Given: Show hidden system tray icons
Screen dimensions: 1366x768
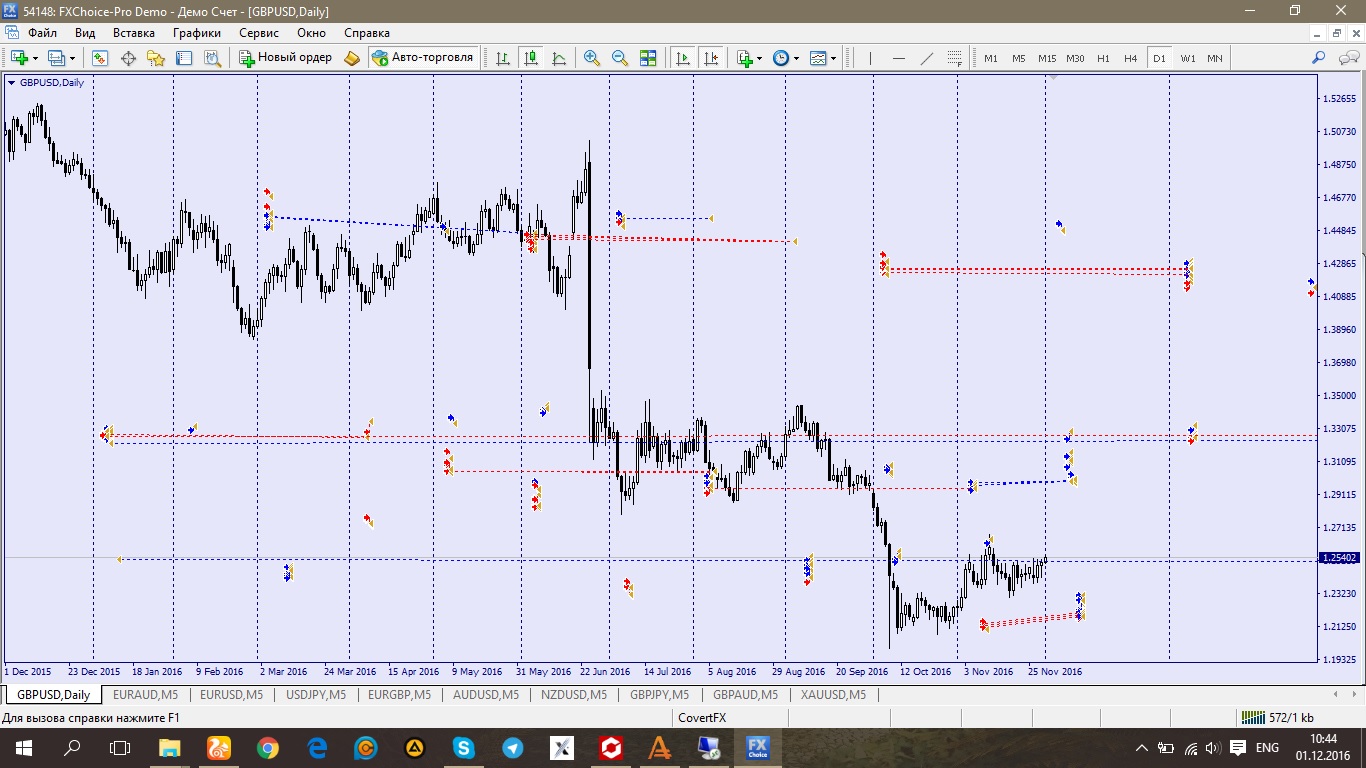Looking at the screenshot, I should 1142,748.
